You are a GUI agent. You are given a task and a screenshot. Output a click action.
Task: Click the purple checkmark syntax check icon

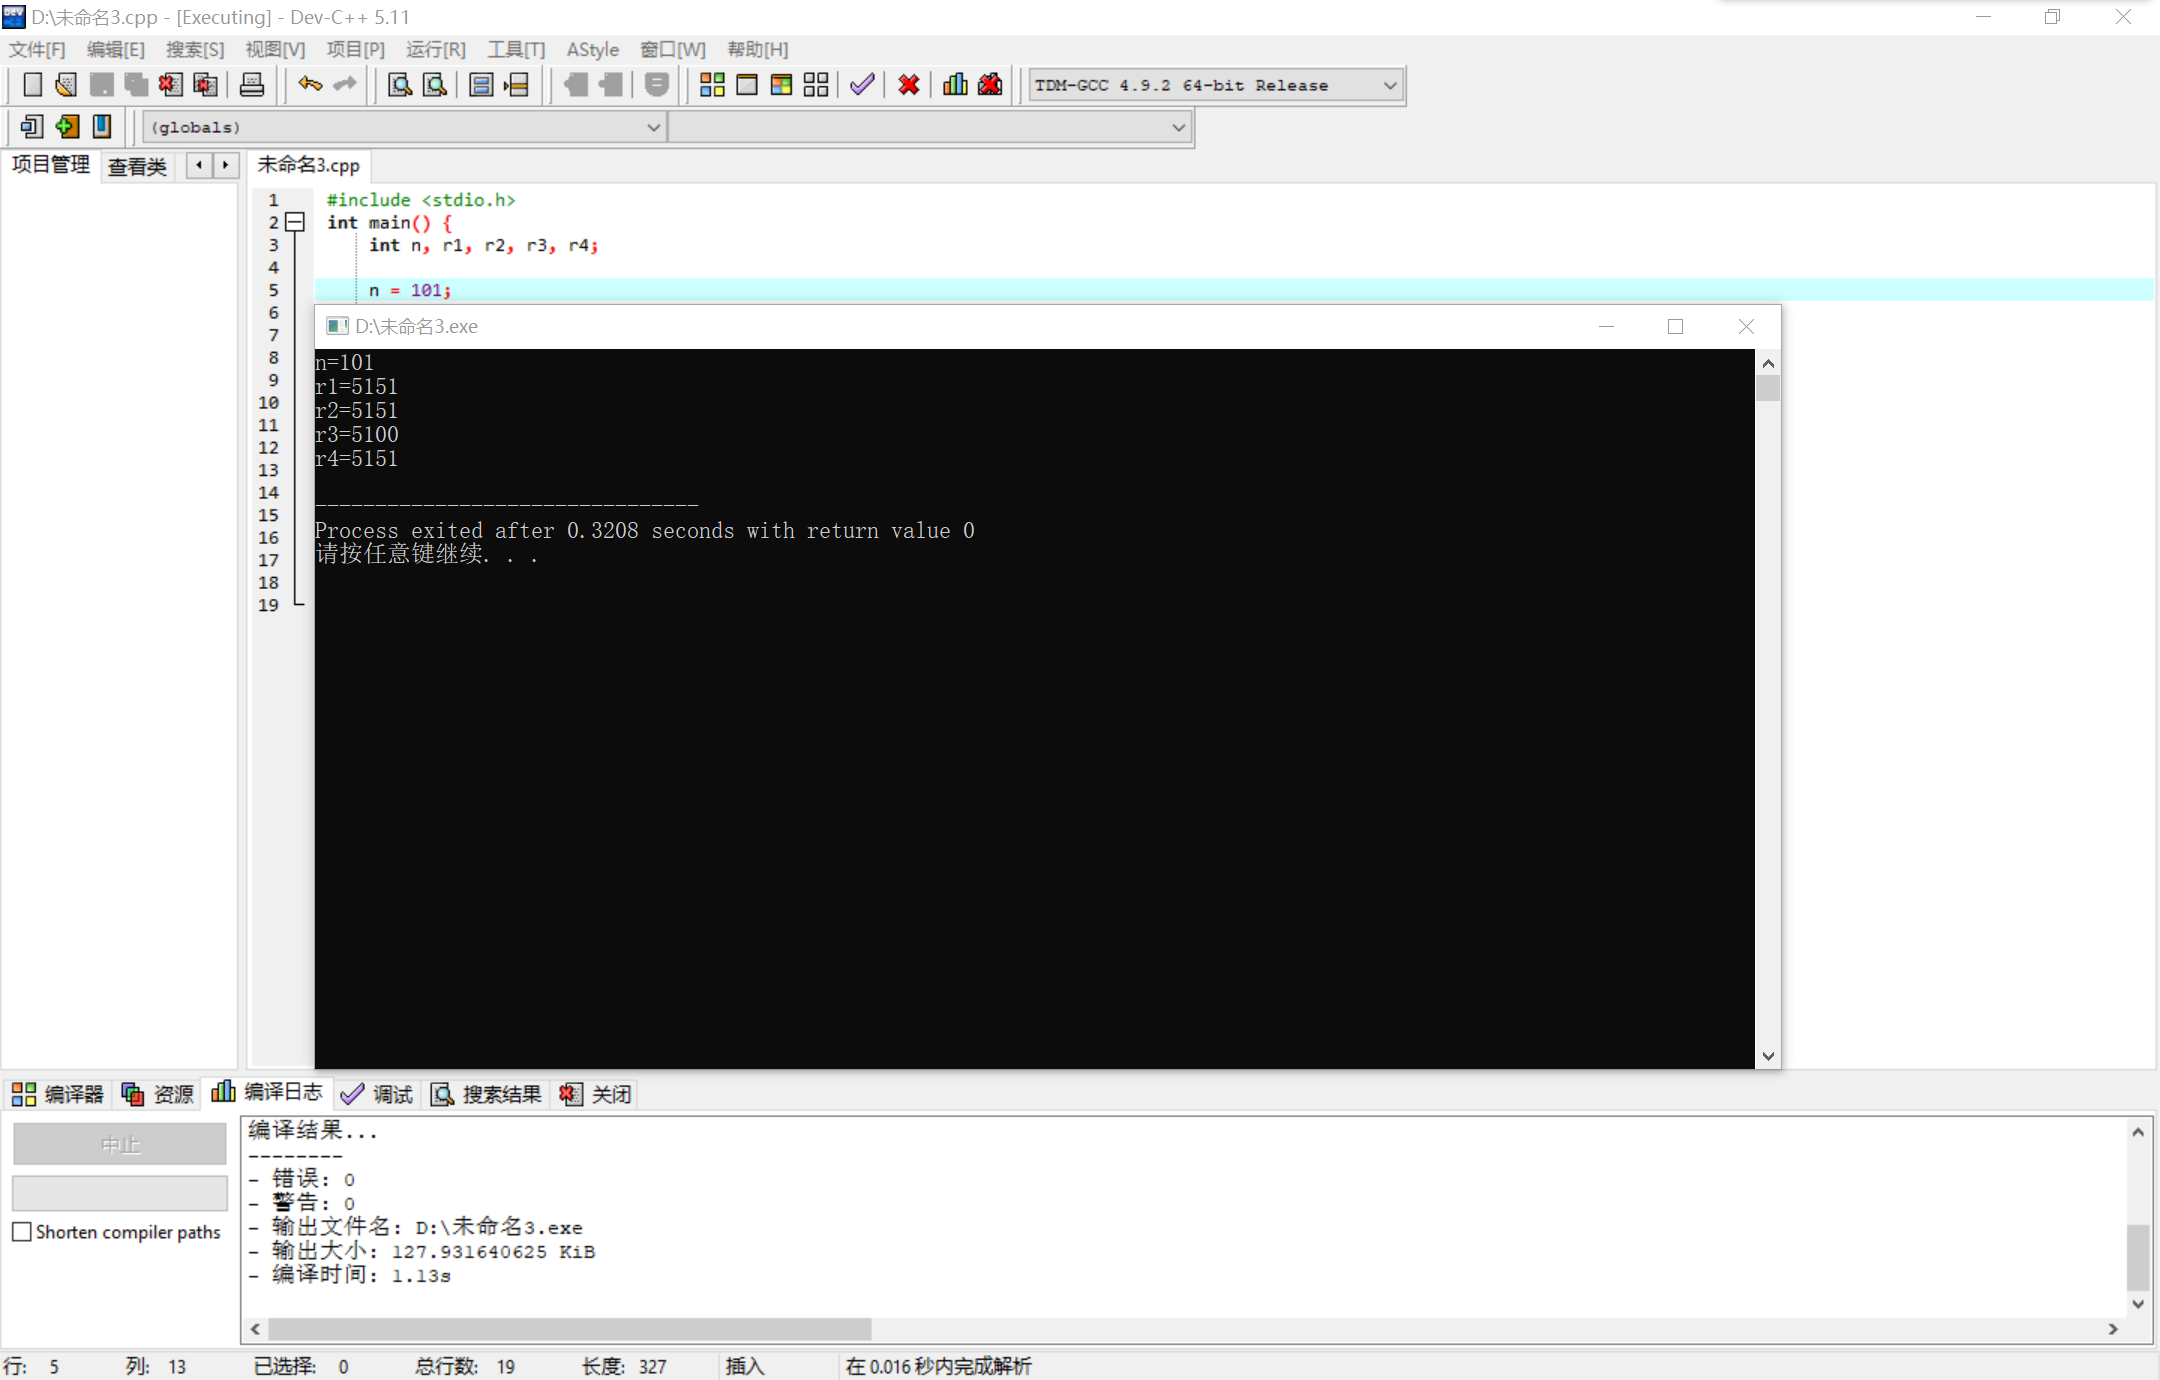(862, 85)
